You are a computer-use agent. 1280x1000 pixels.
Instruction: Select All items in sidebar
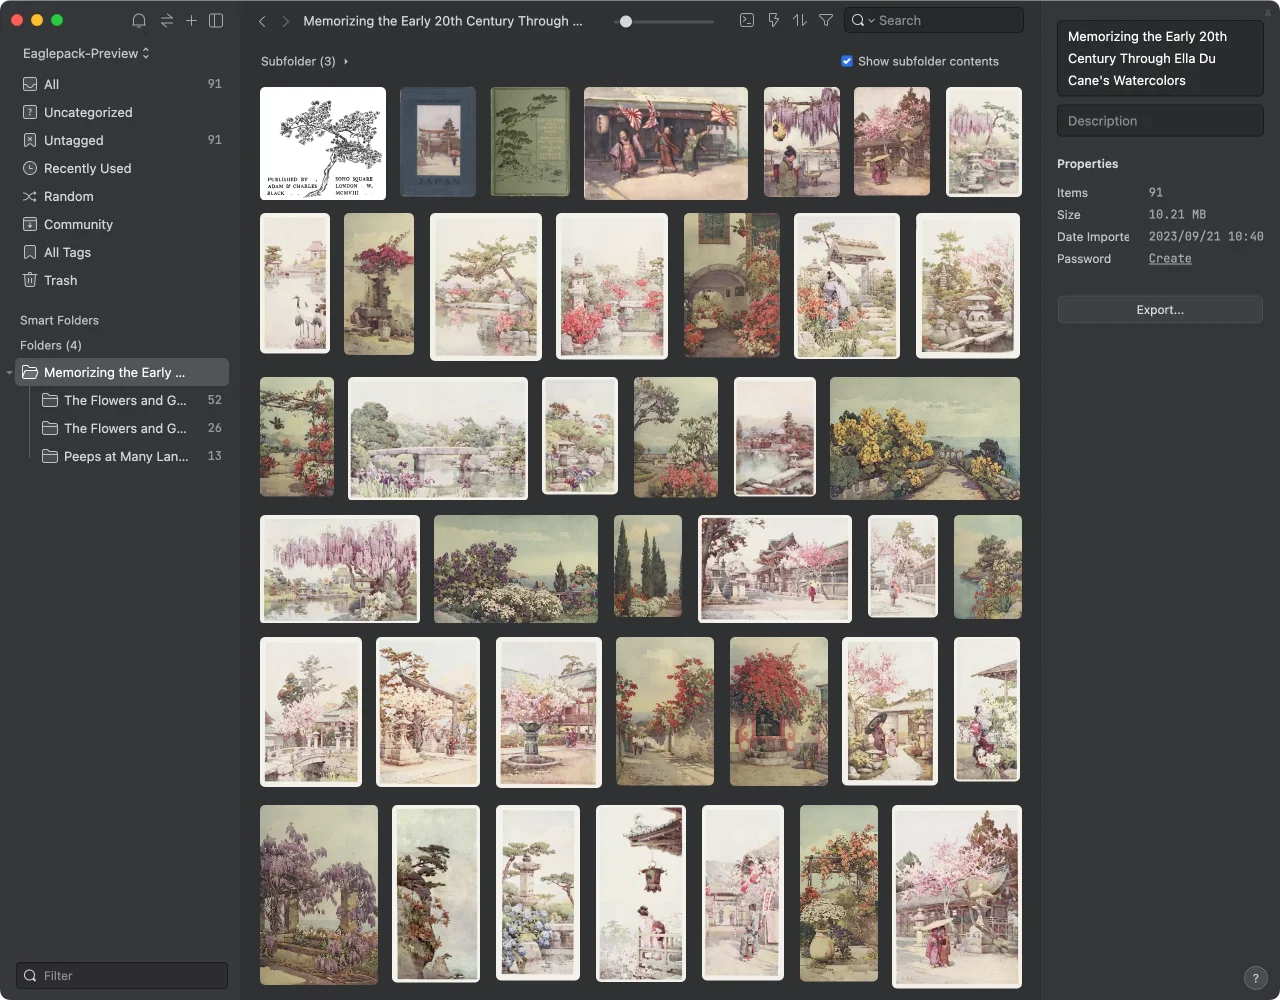coord(122,84)
